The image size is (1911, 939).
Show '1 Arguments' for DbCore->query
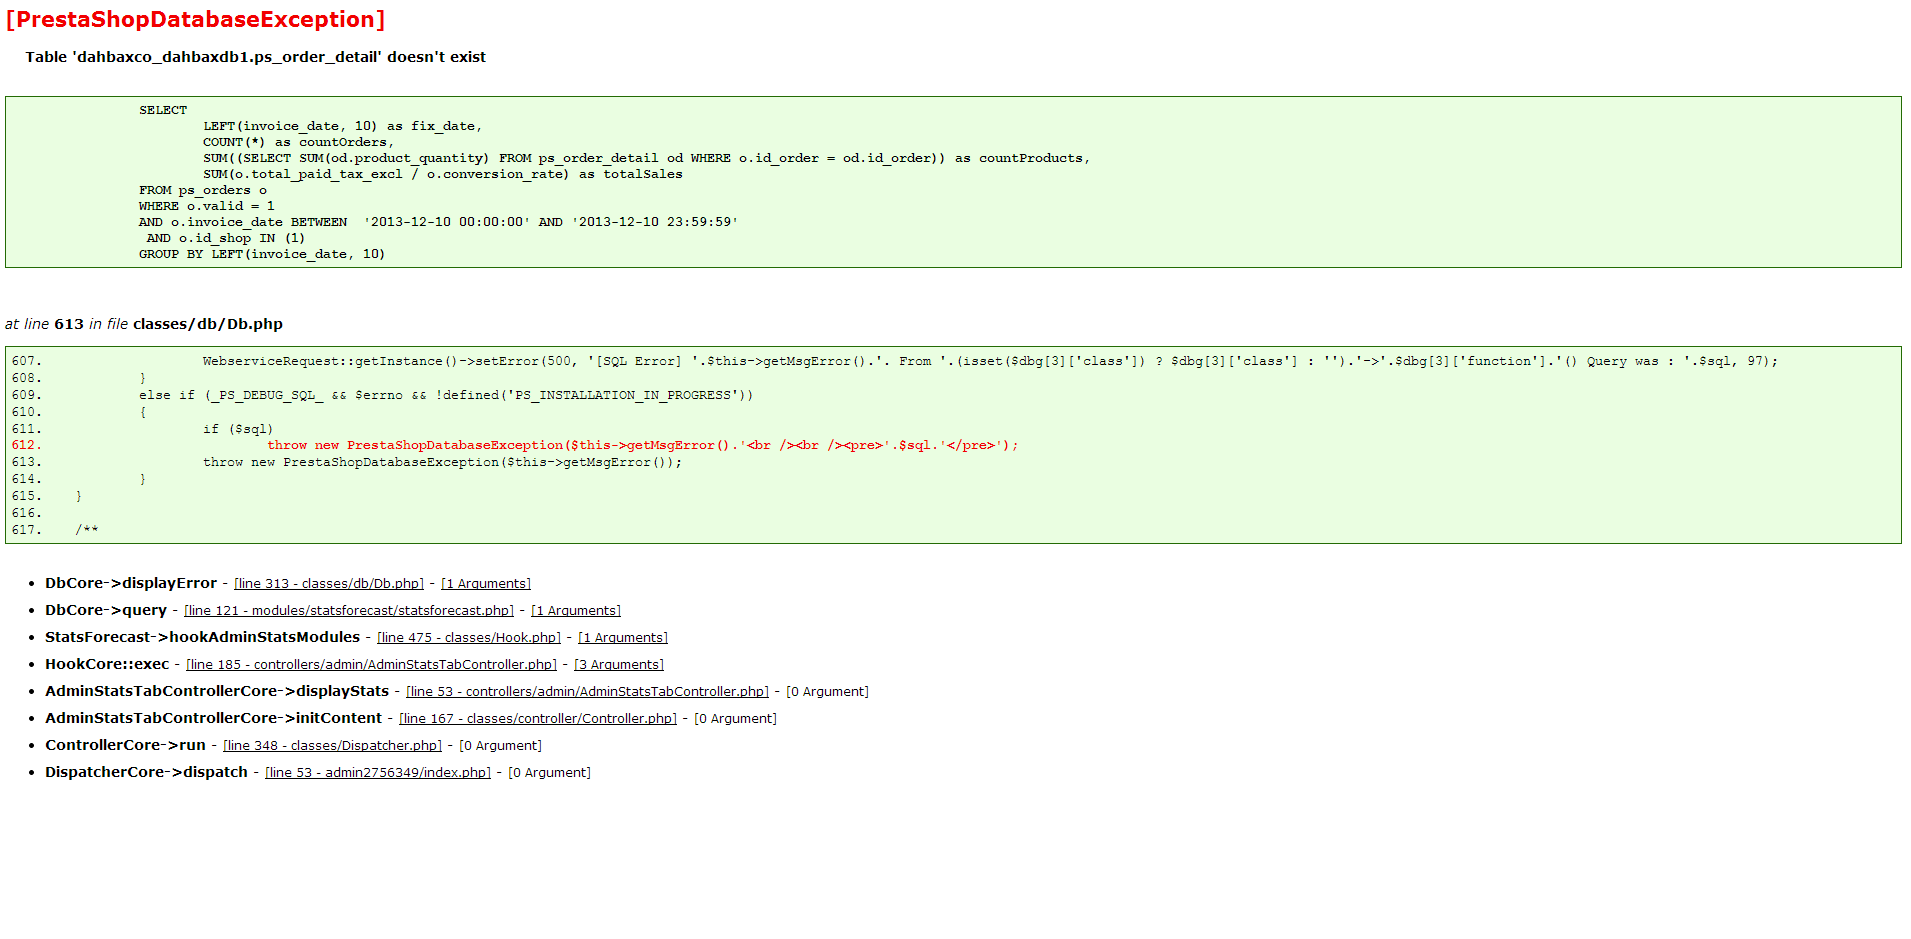[576, 611]
